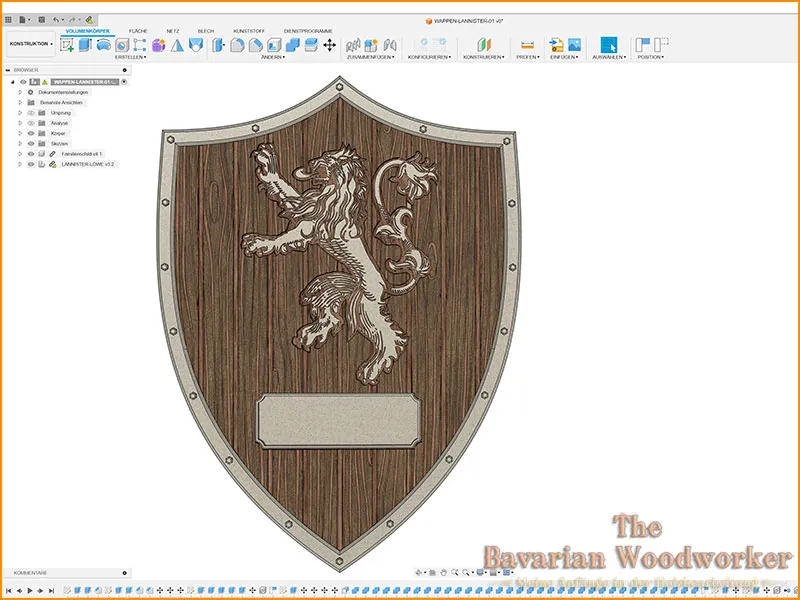Open the ERSTELLEN dropdown menu
The width and height of the screenshot is (800, 600).
click(130, 57)
